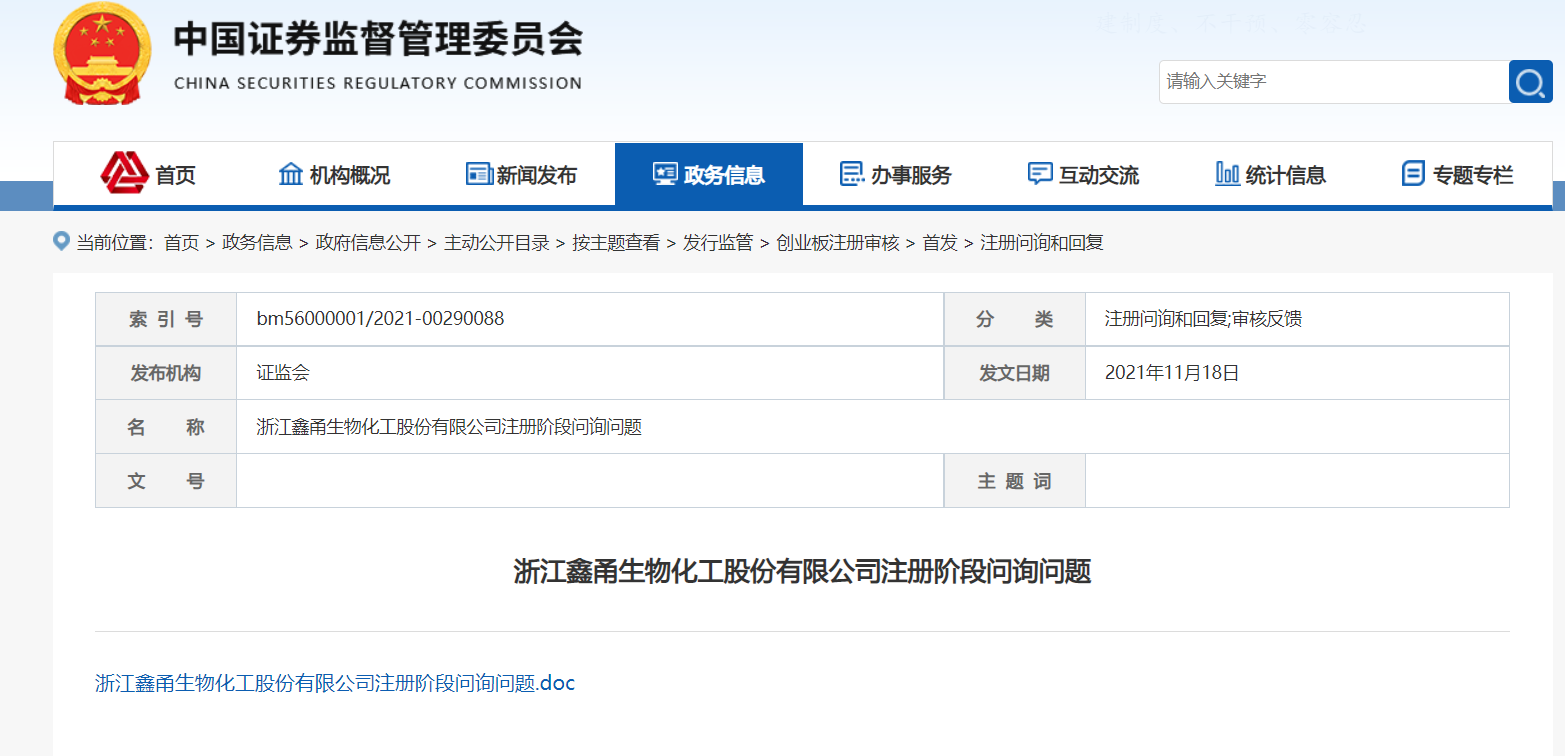
Task: Click 主动公开目录 breadcrumb link
Action: [497, 242]
